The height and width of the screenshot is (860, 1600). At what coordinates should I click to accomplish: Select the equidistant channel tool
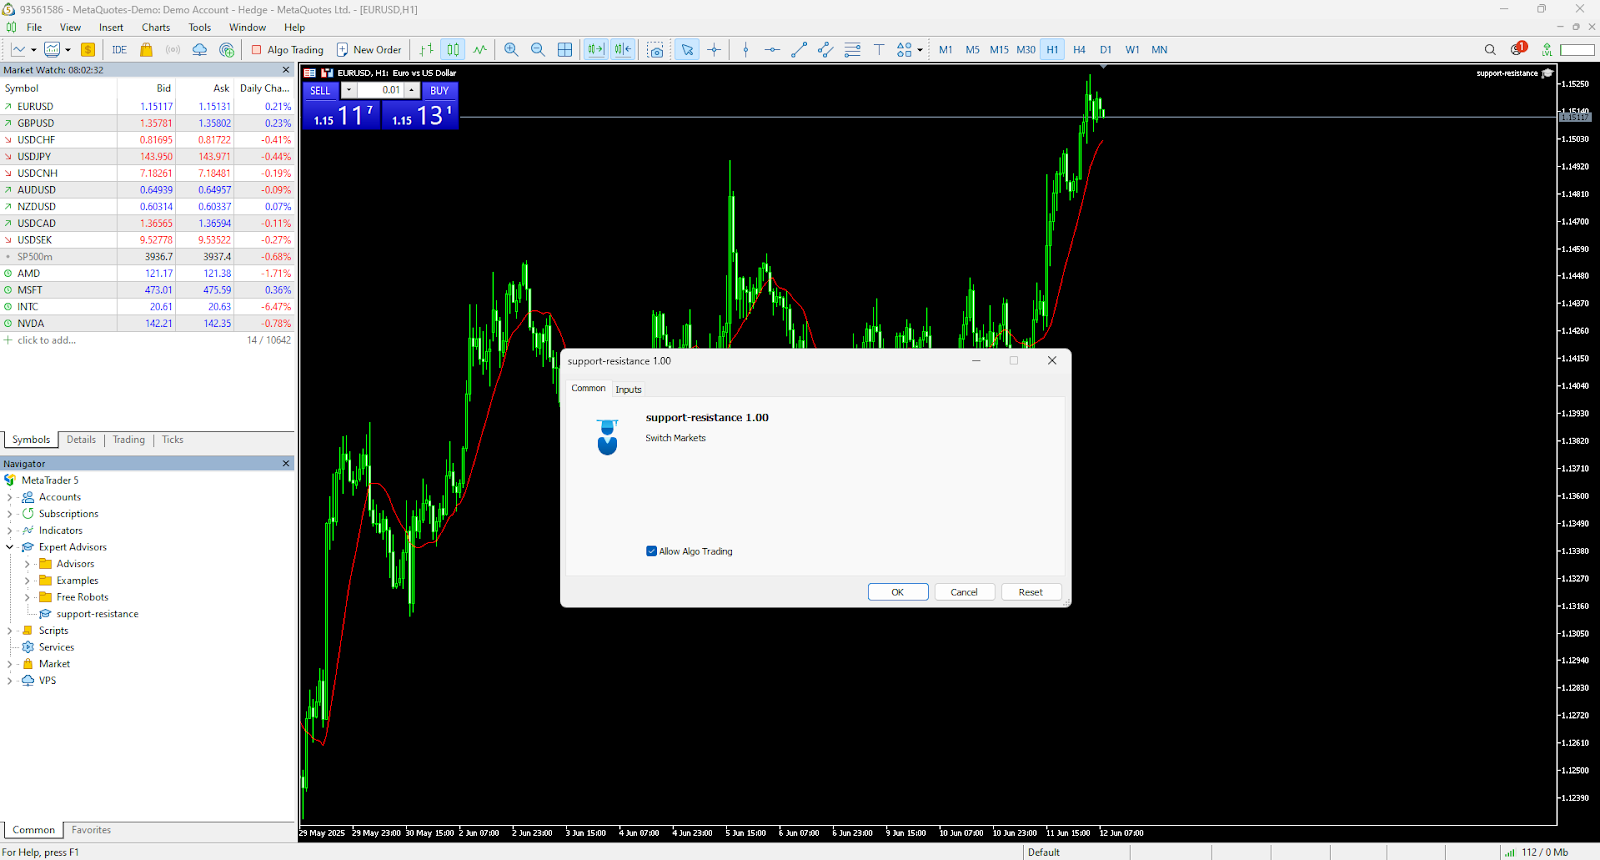click(x=825, y=50)
